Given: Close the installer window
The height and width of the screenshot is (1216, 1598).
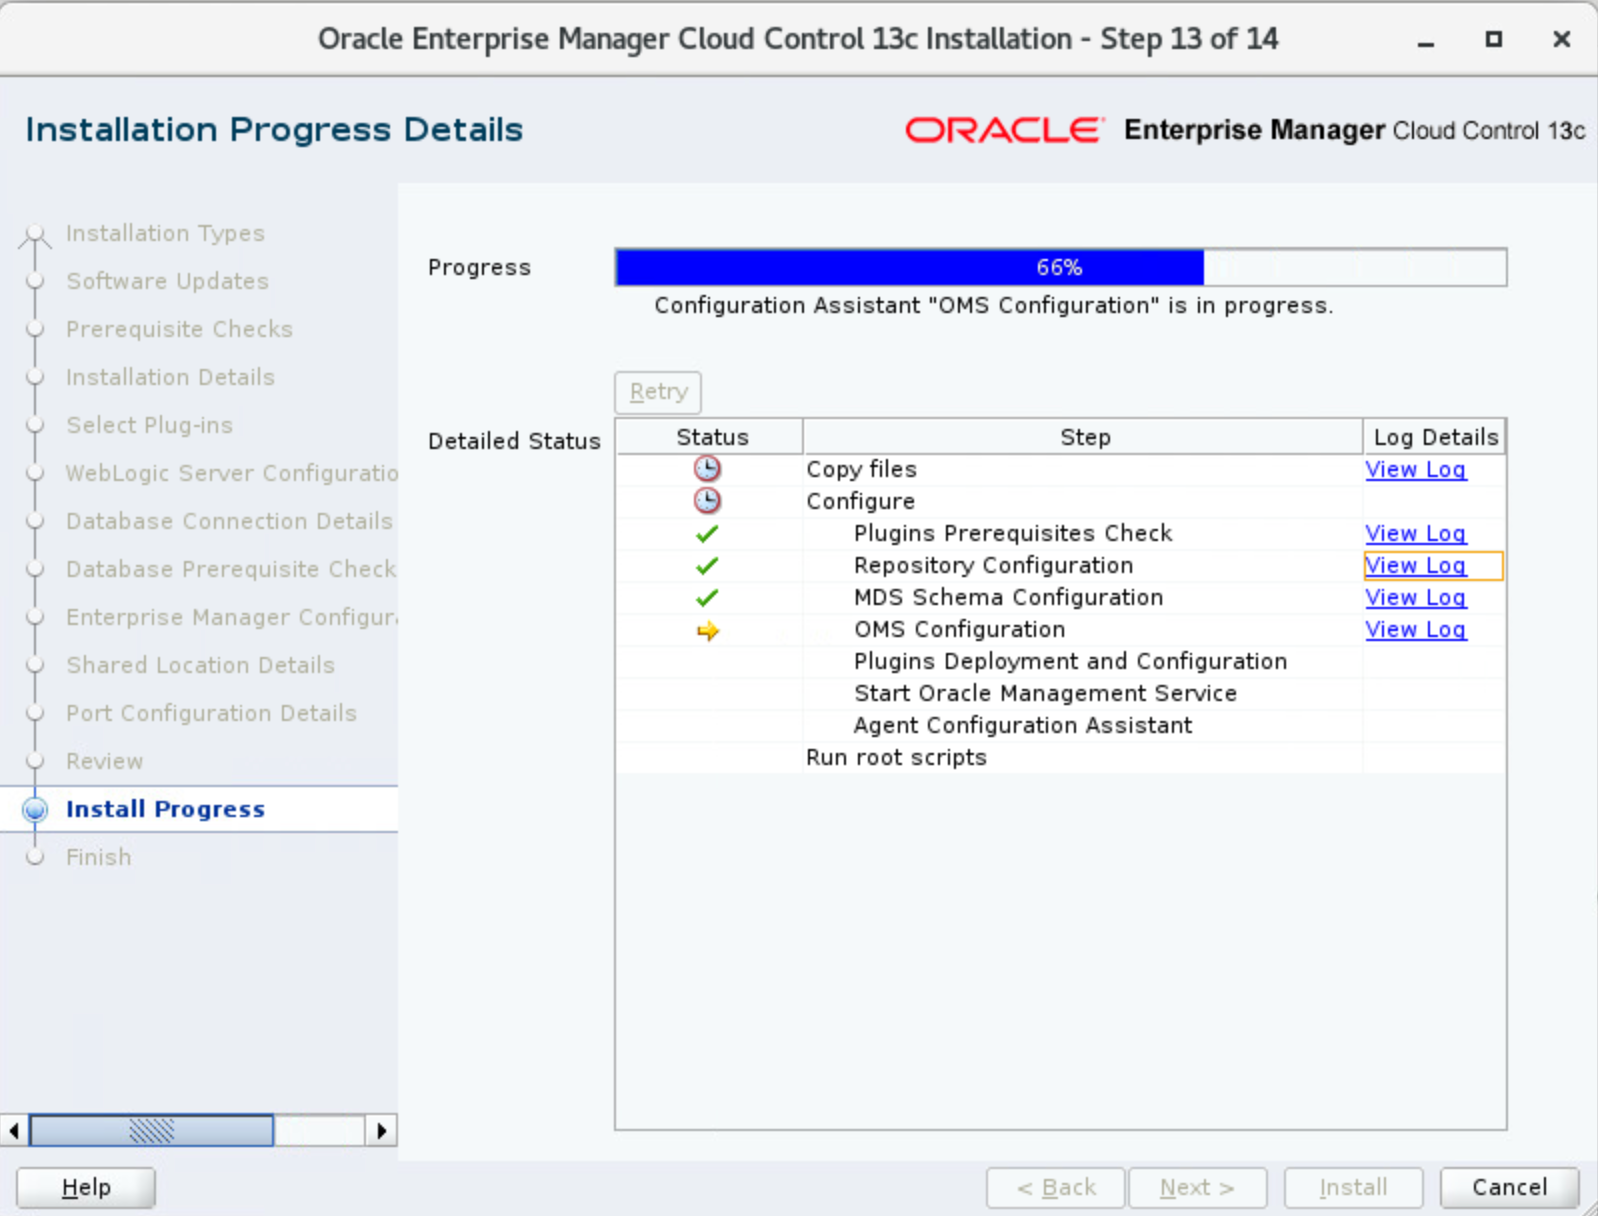Looking at the screenshot, I should click(x=1561, y=39).
